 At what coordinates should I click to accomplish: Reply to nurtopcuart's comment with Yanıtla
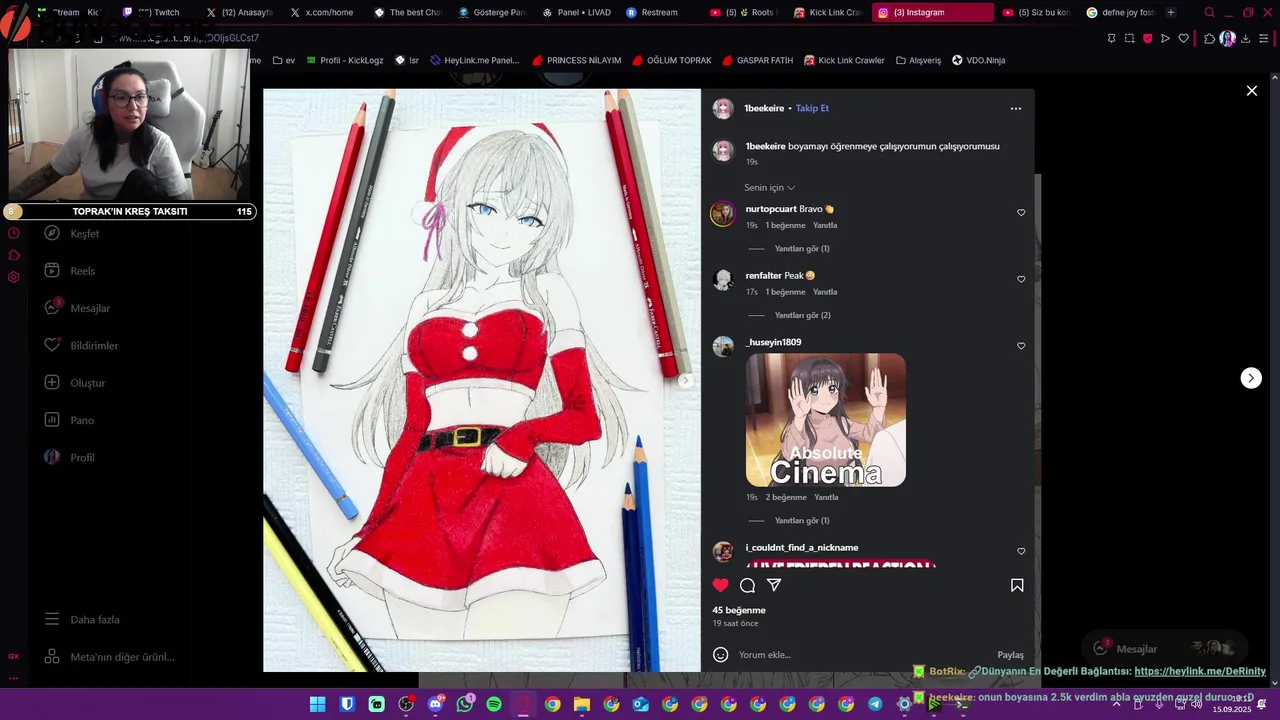(825, 225)
